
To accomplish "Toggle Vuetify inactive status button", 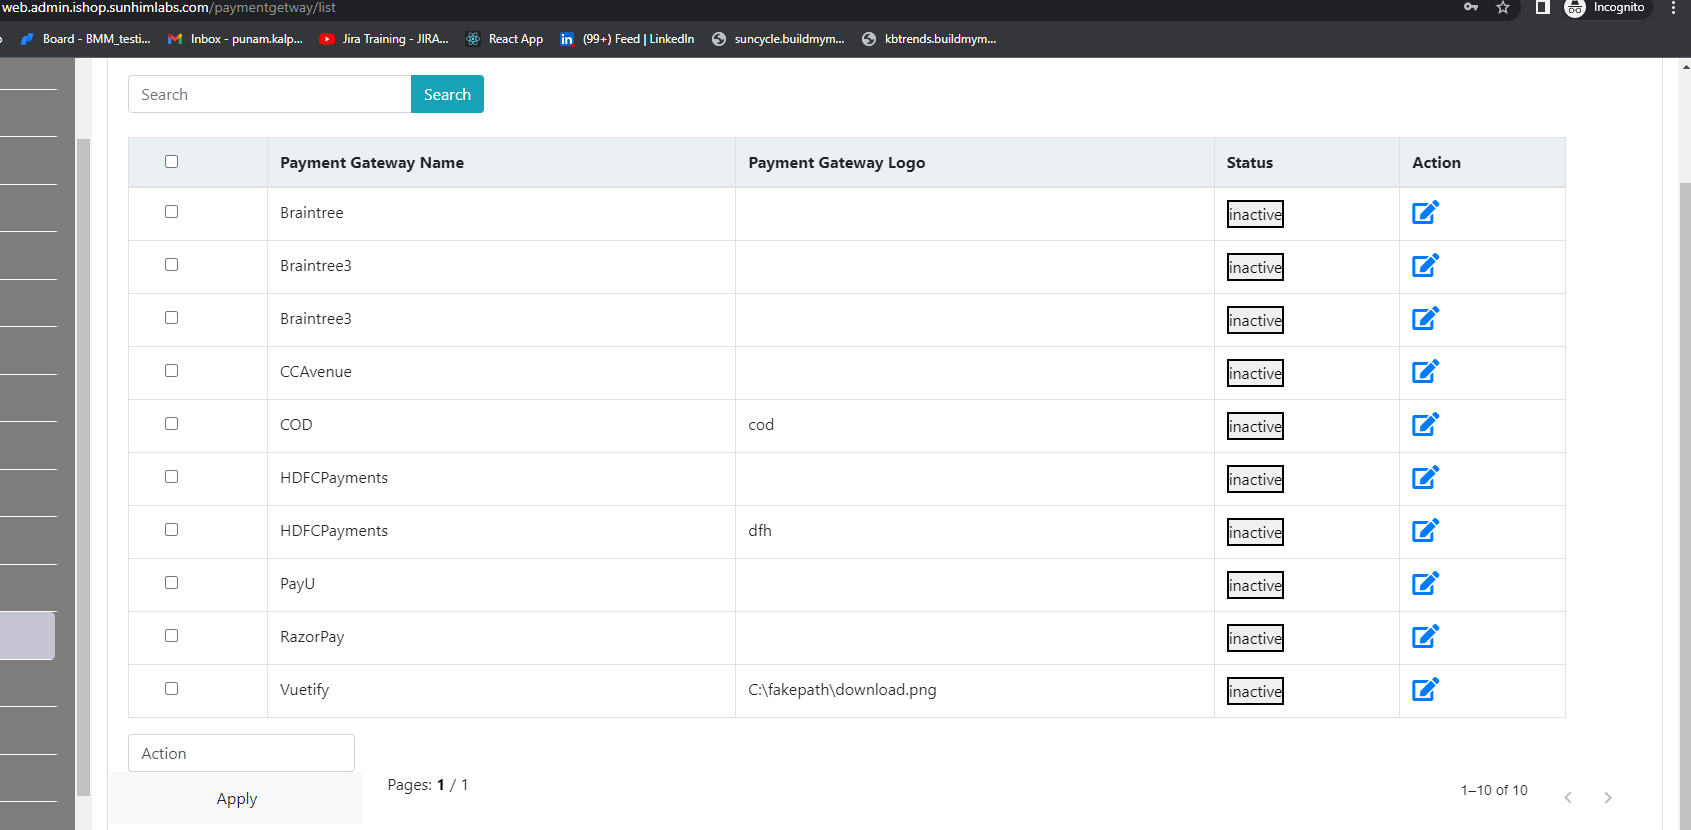I will pos(1255,691).
